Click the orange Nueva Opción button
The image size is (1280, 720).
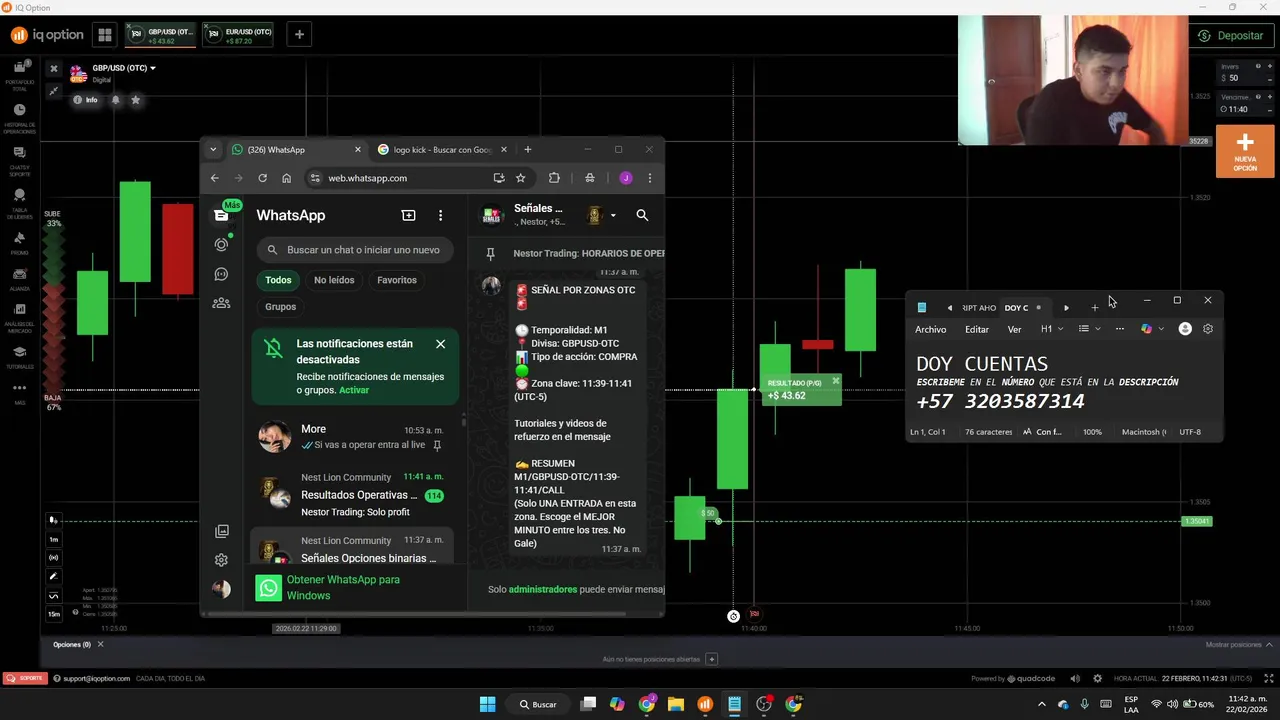pyautogui.click(x=1245, y=151)
